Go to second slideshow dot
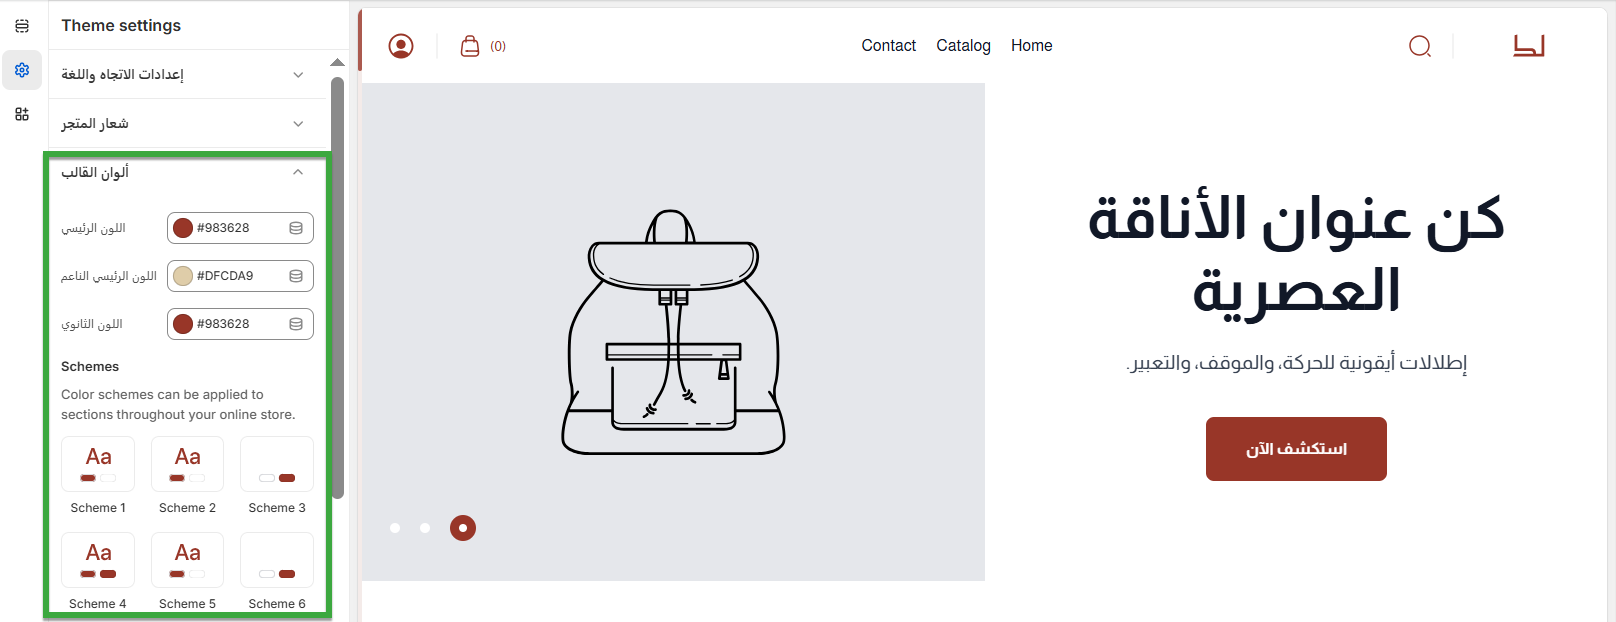This screenshot has width=1616, height=622. (425, 528)
